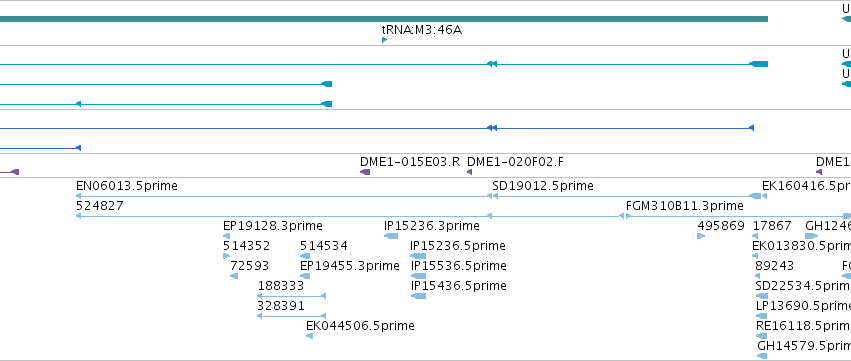The height and width of the screenshot is (361, 851).
Task: Select the EK044506.5prime feature glyph
Action: [309, 336]
